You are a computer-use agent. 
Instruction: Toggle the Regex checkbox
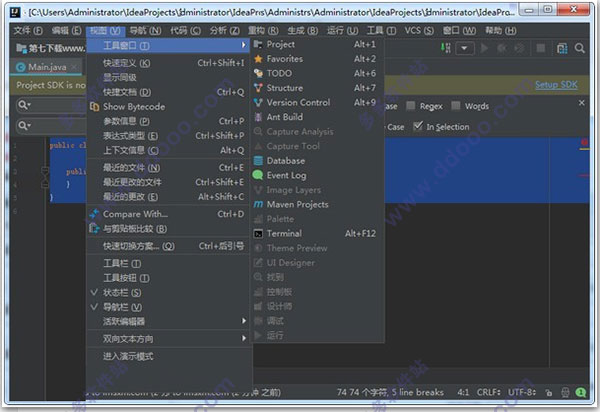click(x=411, y=106)
